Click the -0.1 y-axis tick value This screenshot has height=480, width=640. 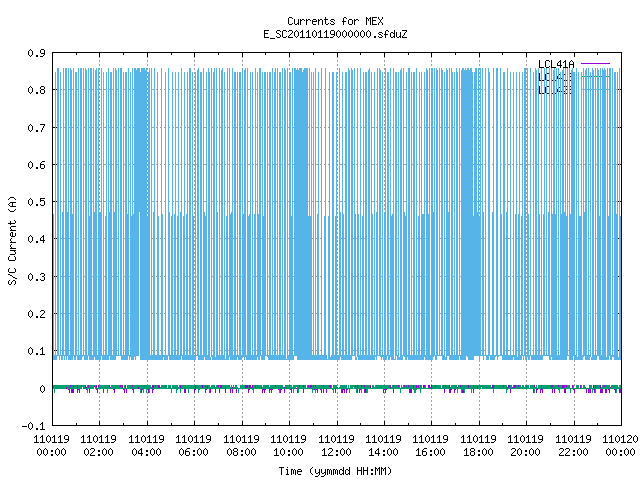(33, 426)
